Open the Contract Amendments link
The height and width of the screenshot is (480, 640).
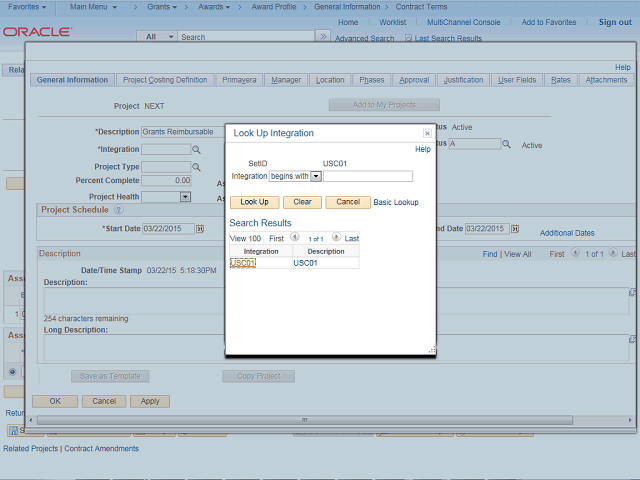pos(102,449)
